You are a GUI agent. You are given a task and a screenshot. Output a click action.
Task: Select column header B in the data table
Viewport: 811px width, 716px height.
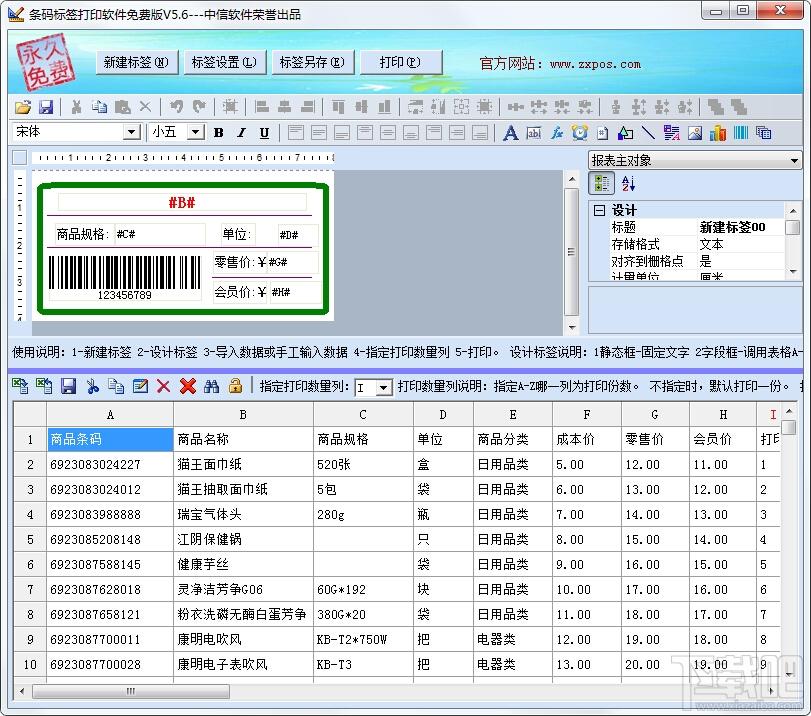coord(243,414)
